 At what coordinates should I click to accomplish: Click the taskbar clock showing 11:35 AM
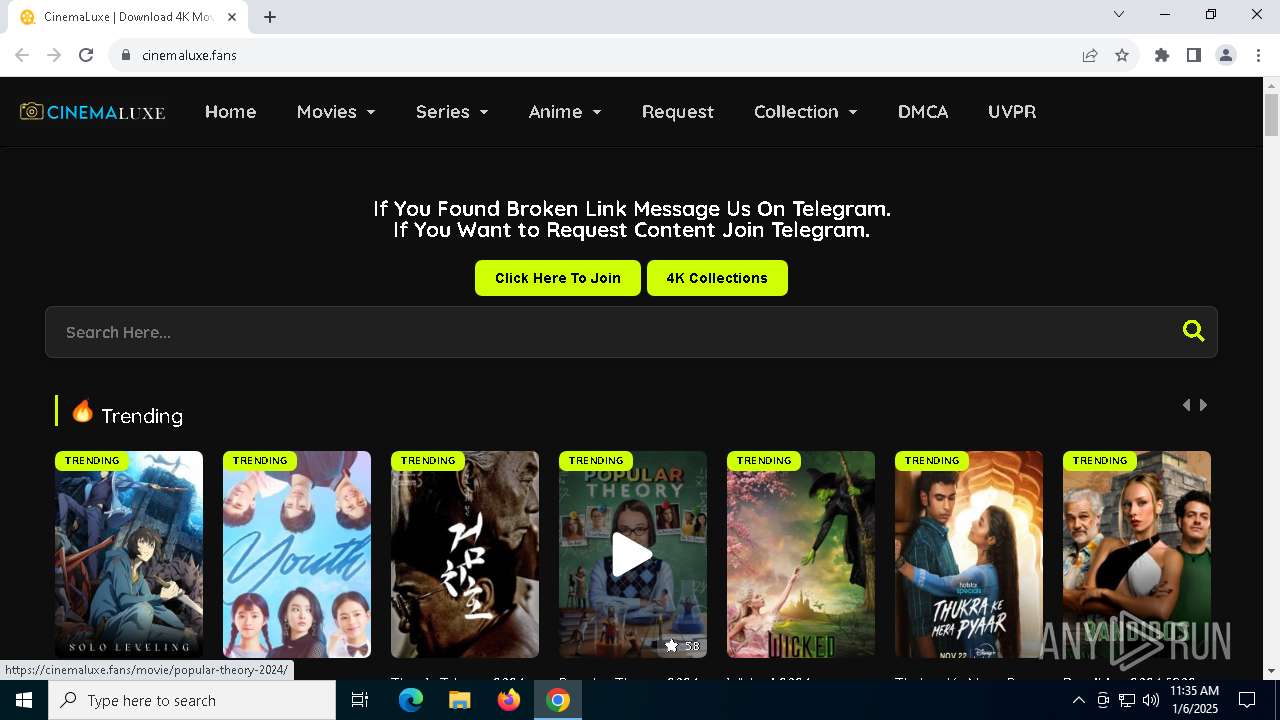[1194, 700]
